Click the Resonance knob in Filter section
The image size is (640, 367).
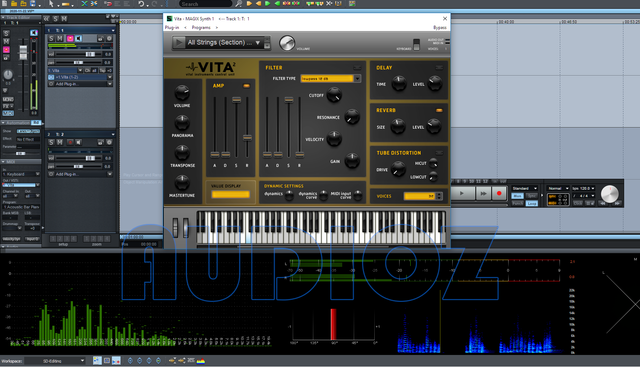(x=352, y=117)
